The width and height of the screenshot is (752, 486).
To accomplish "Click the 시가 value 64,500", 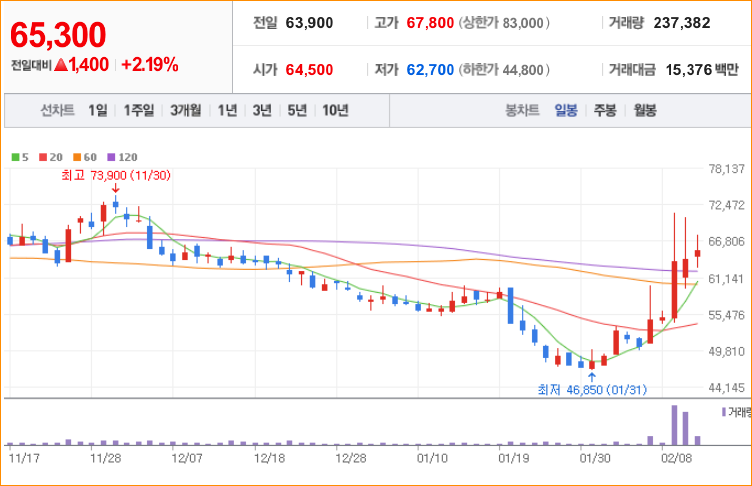I will [x=309, y=70].
